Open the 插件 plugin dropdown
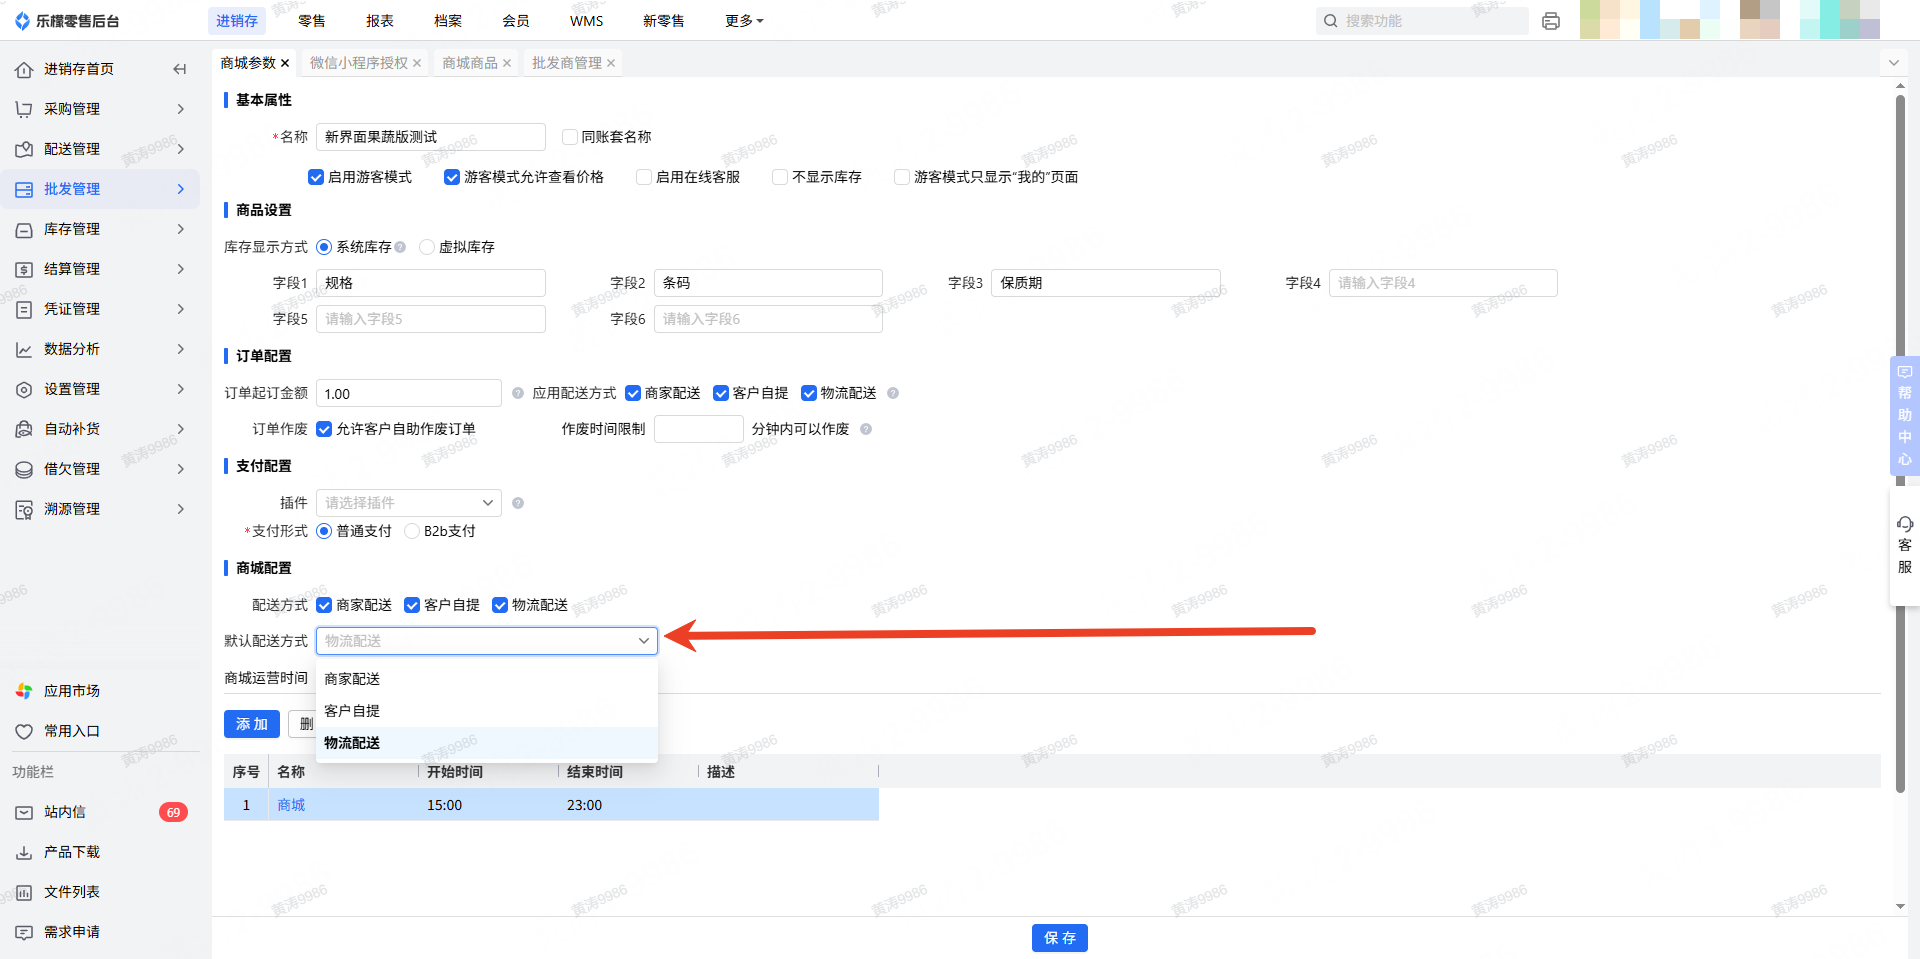The height and width of the screenshot is (959, 1920). pos(408,503)
